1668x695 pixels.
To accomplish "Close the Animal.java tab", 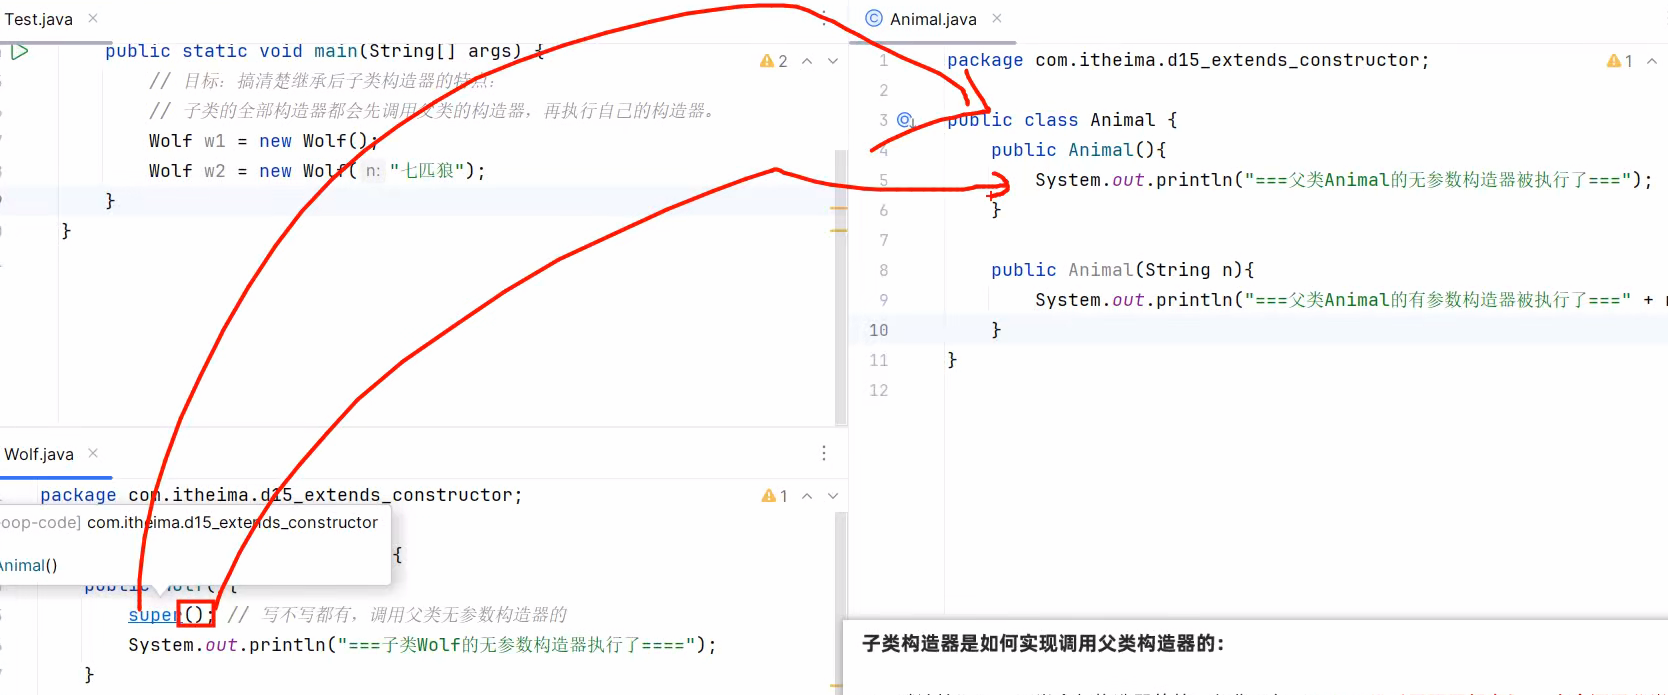I will point(997,18).
